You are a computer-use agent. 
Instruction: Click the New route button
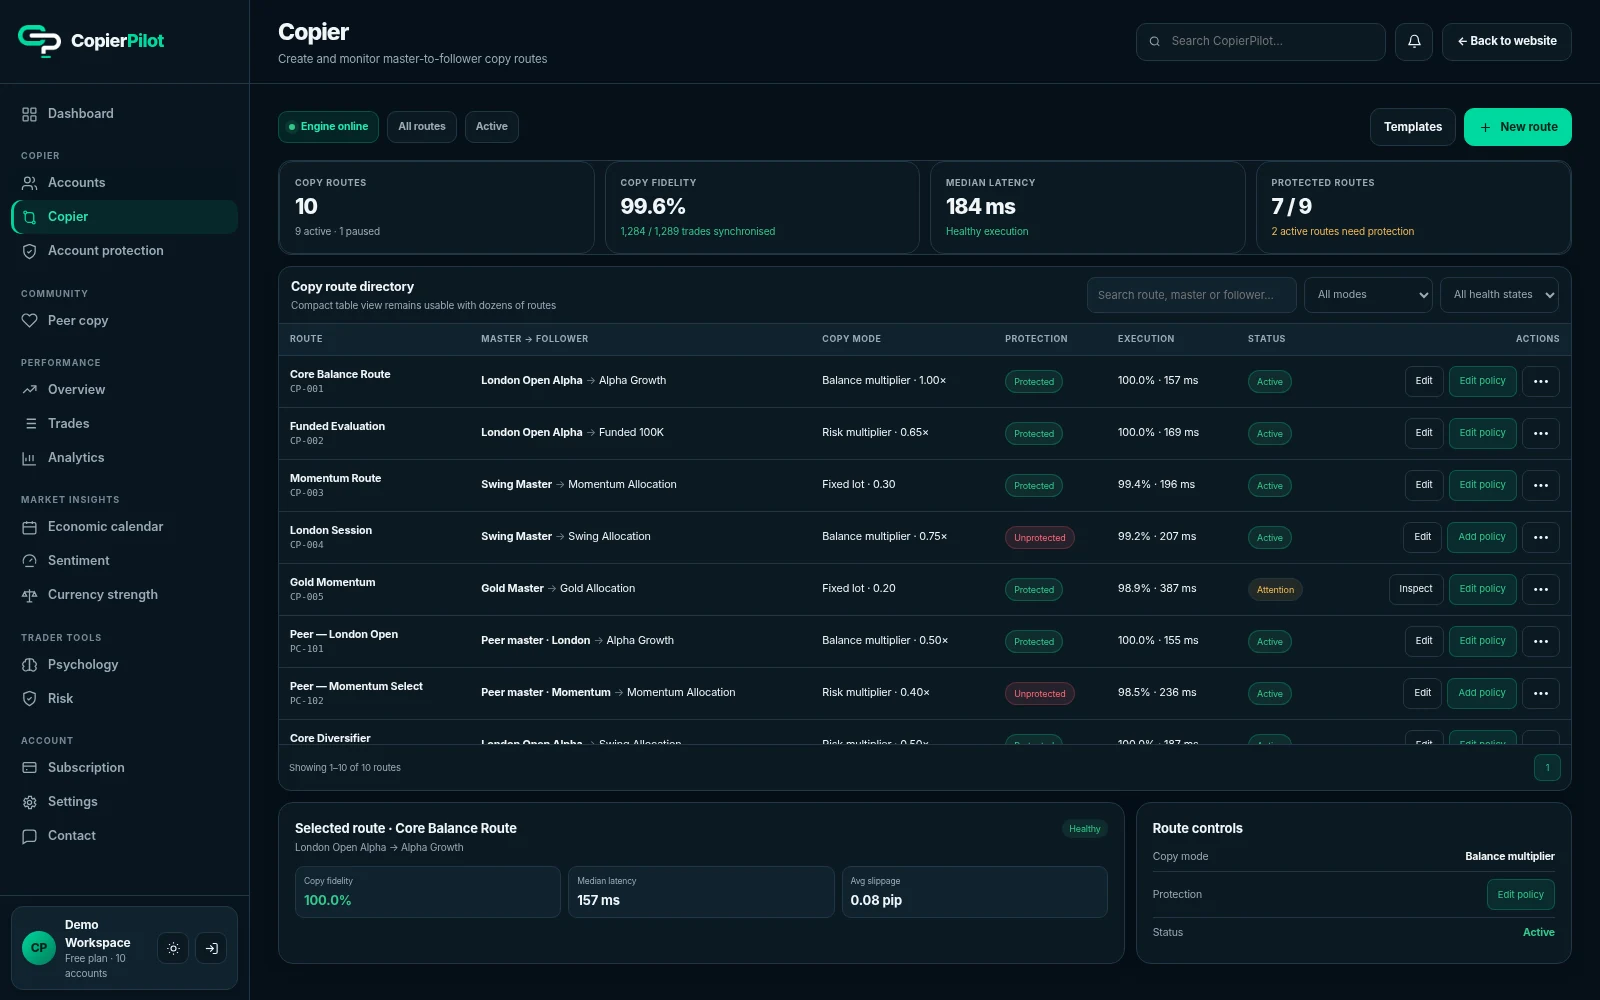click(x=1517, y=127)
